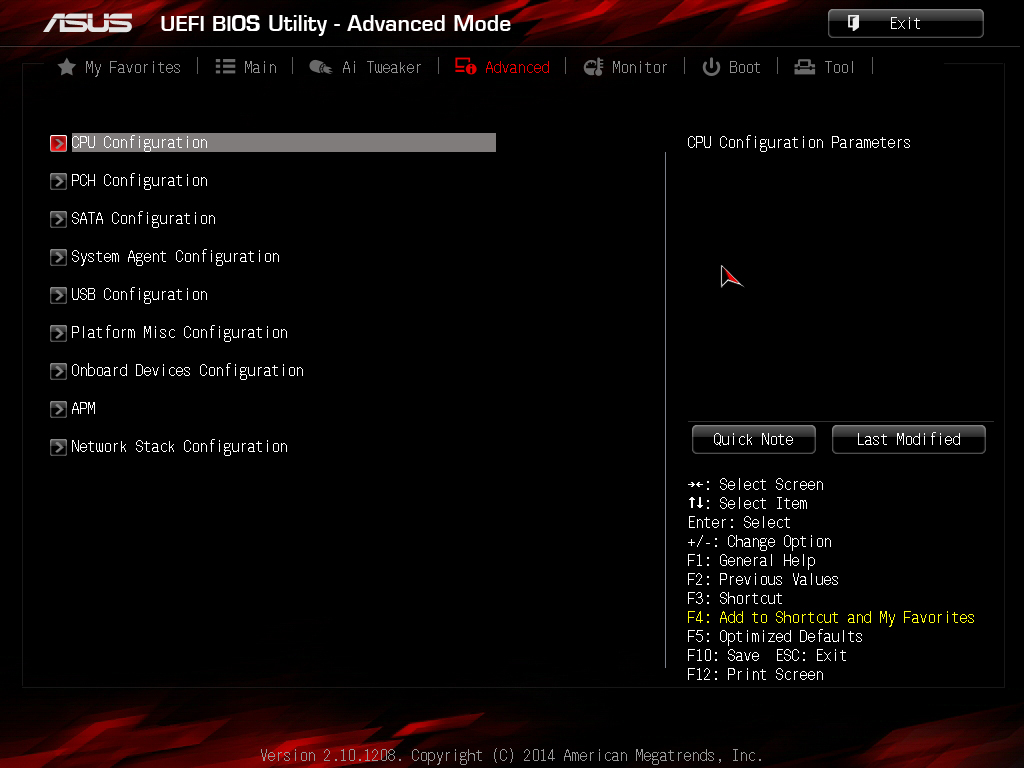Viewport: 1024px width, 768px height.
Task: Open Onboard Devices Configuration
Action: point(187,371)
